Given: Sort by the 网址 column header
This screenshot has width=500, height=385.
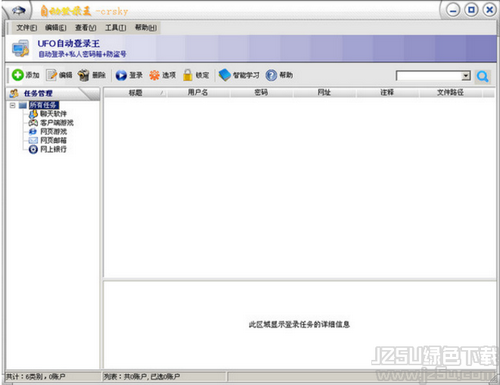Looking at the screenshot, I should click(x=324, y=93).
